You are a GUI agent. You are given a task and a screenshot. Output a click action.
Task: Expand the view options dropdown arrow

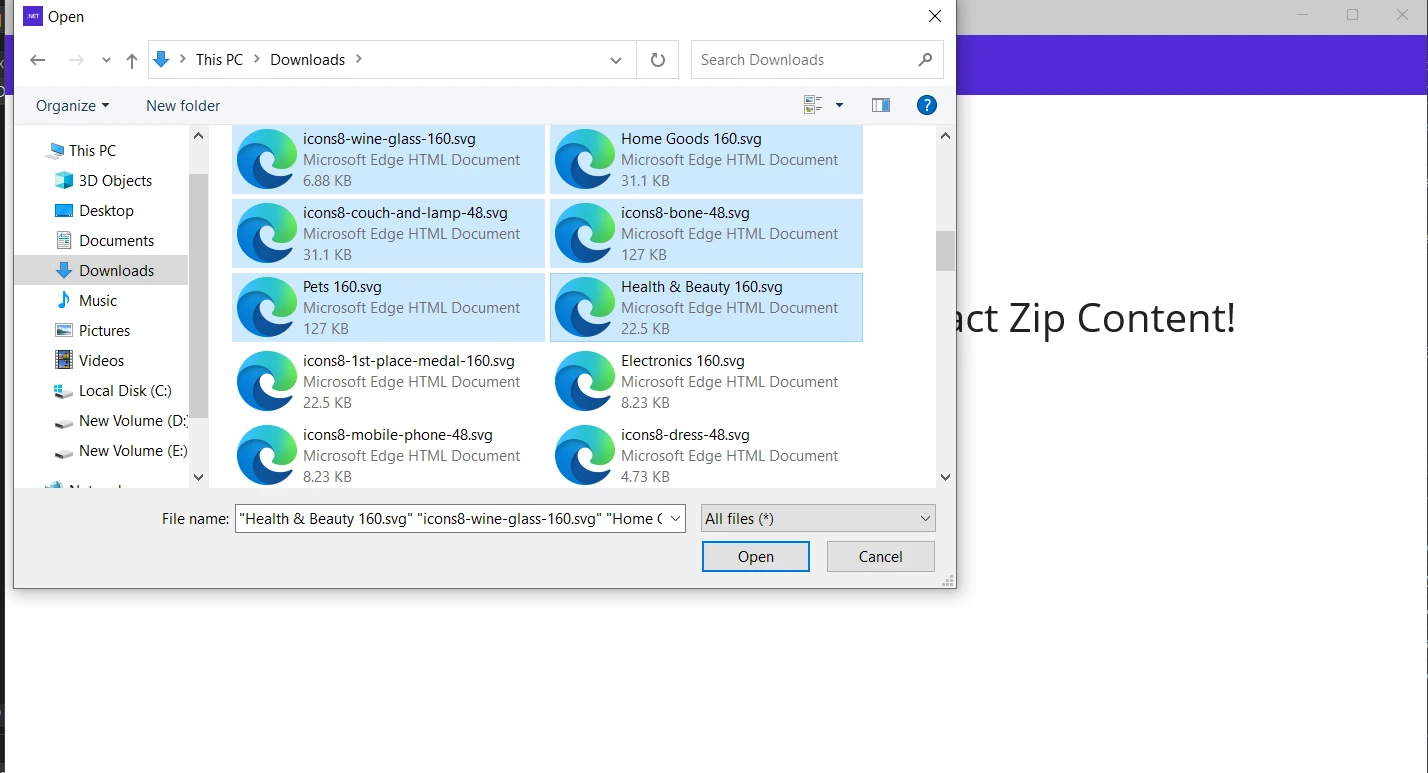click(839, 105)
